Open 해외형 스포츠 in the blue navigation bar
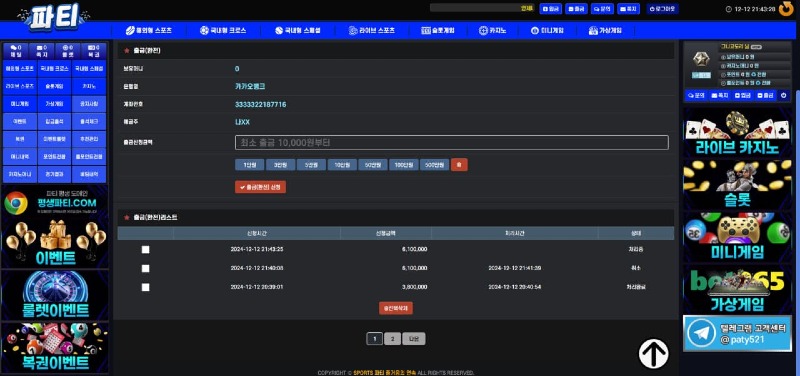 148,31
